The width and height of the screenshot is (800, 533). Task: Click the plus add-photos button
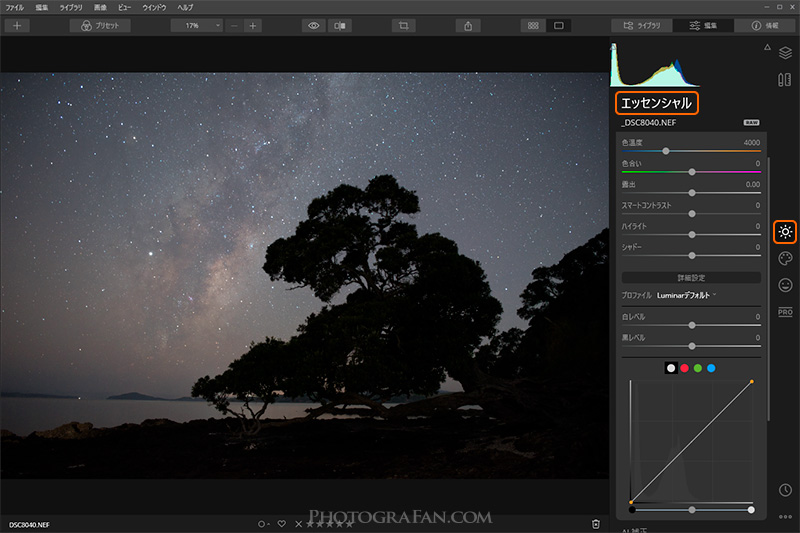point(17,26)
